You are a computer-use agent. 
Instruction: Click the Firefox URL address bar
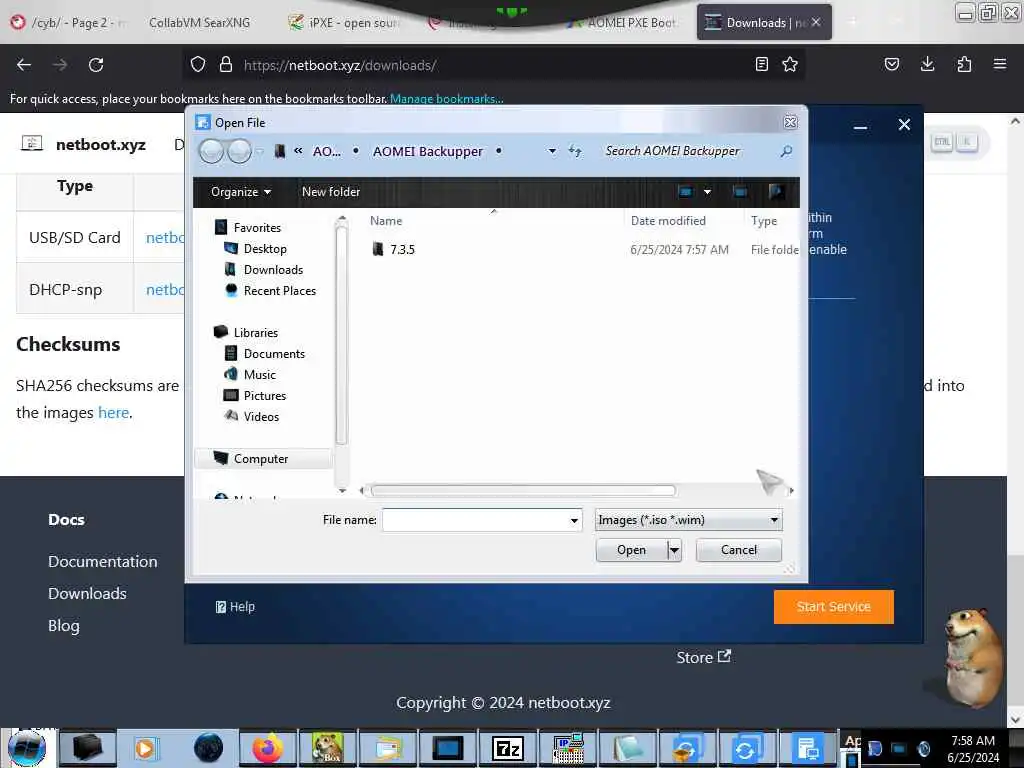click(493, 65)
